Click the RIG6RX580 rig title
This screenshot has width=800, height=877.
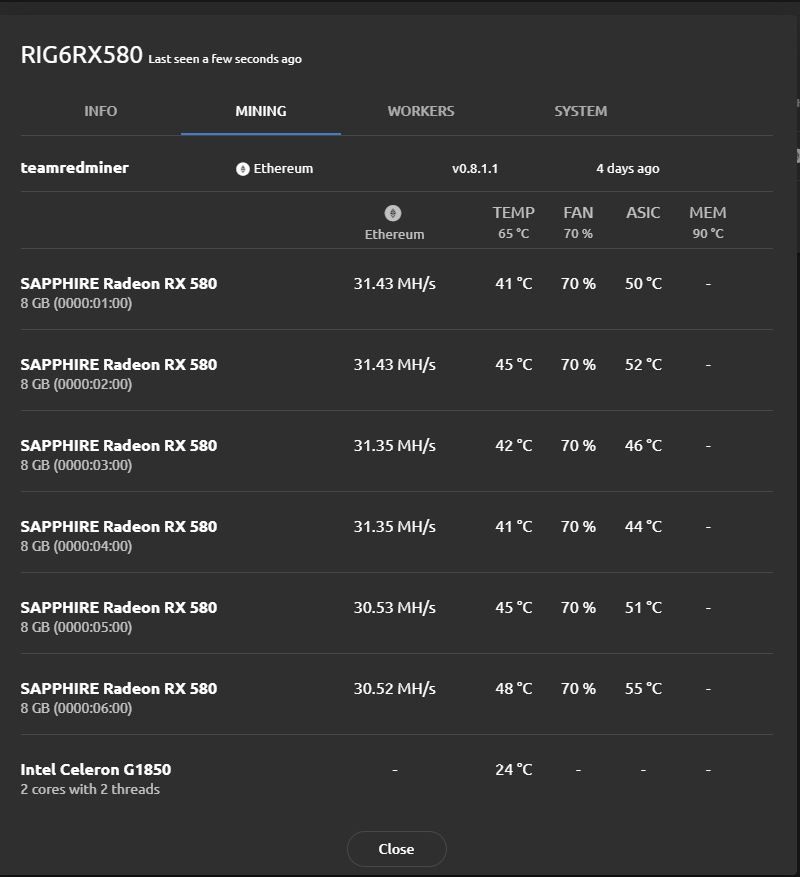[x=82, y=55]
